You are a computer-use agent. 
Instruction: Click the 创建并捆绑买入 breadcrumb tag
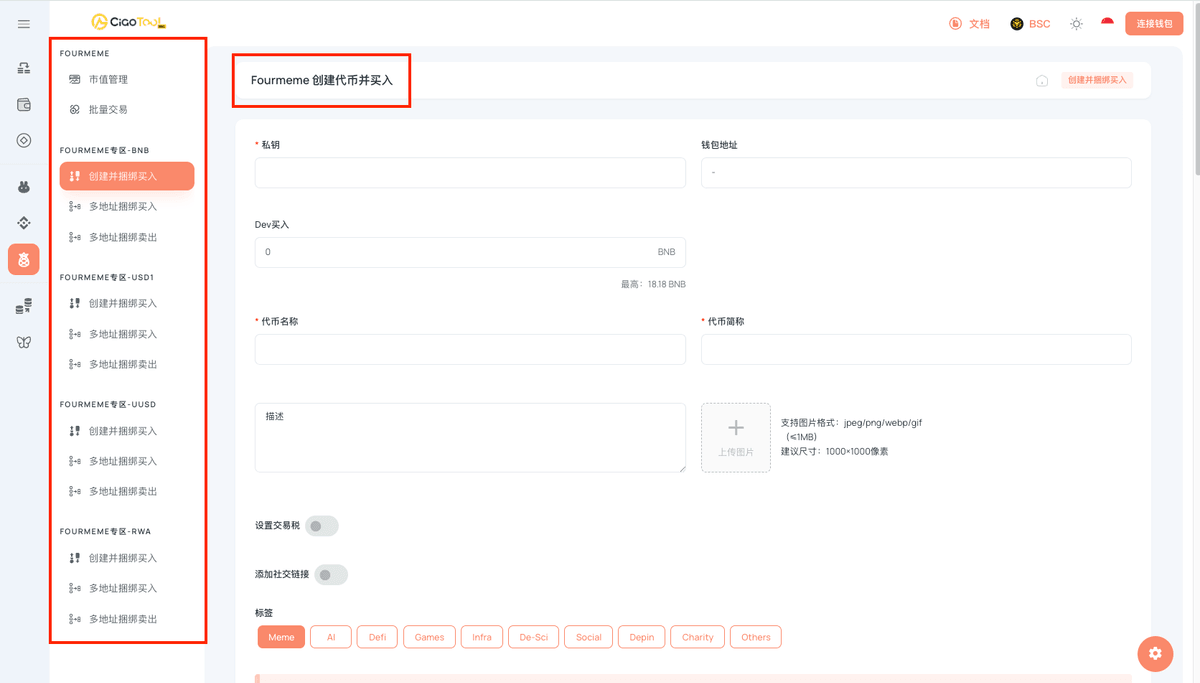pyautogui.click(x=1097, y=80)
